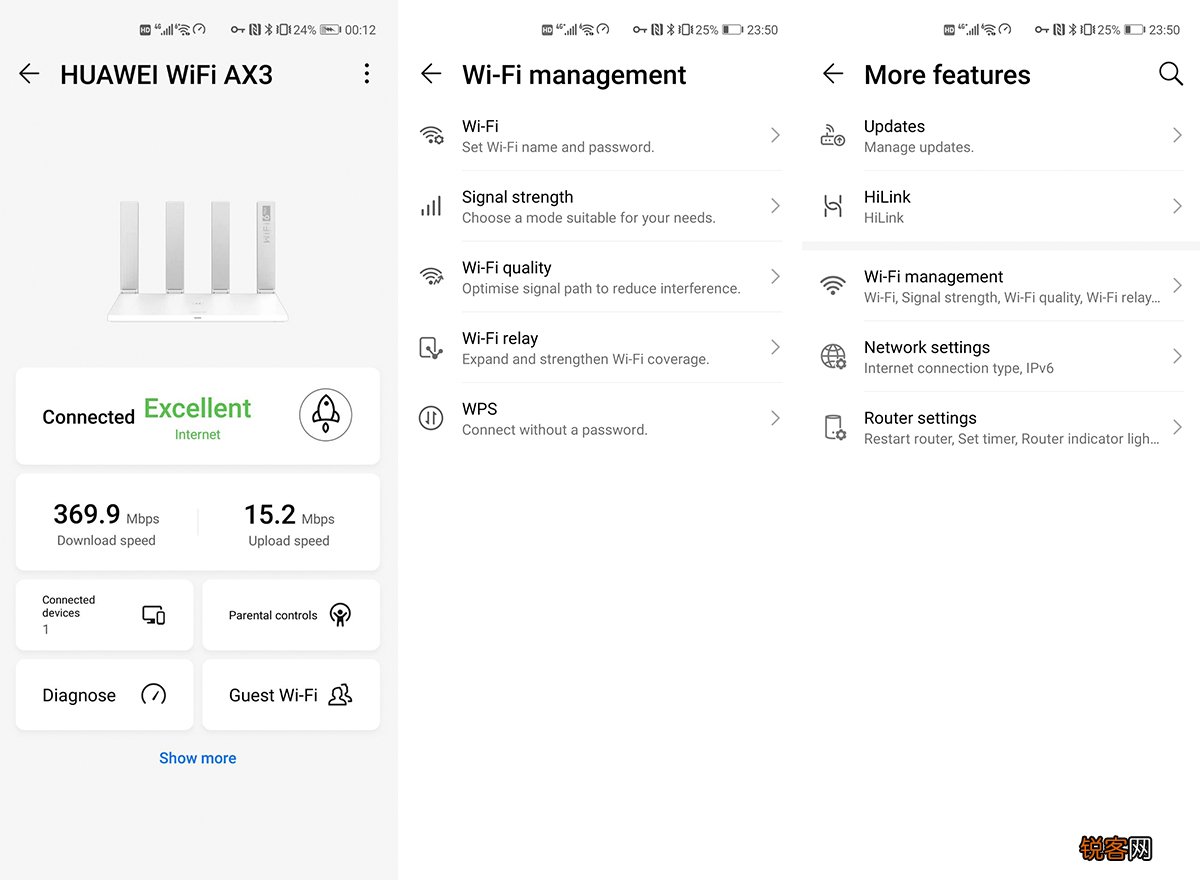Expand the Signal strength row chevron
The width and height of the screenshot is (1200, 880).
coord(775,206)
